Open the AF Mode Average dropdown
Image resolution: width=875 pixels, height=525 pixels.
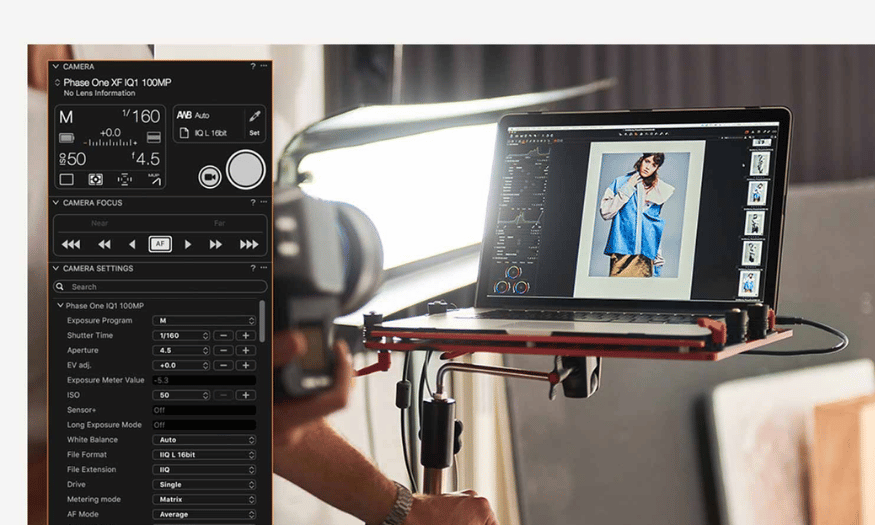click(204, 514)
